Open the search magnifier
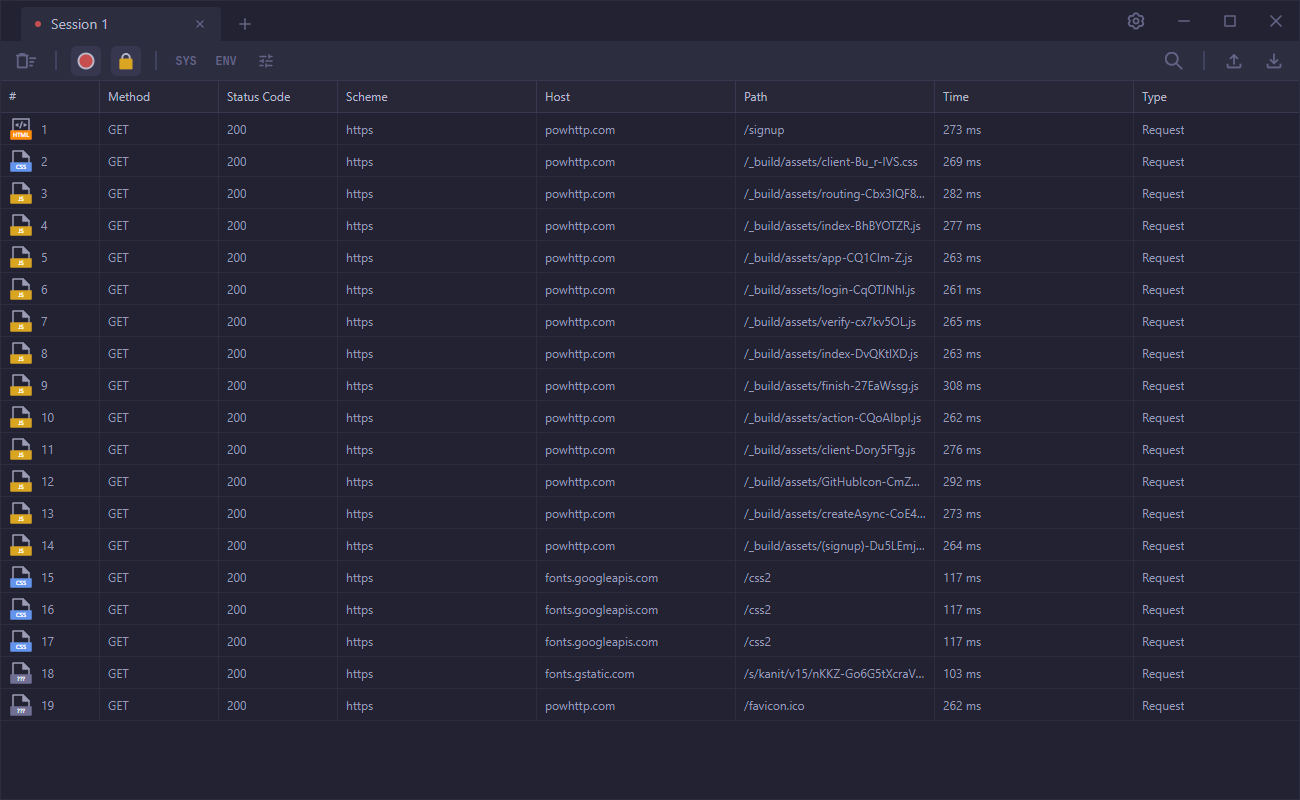Viewport: 1300px width, 800px height. click(x=1174, y=61)
